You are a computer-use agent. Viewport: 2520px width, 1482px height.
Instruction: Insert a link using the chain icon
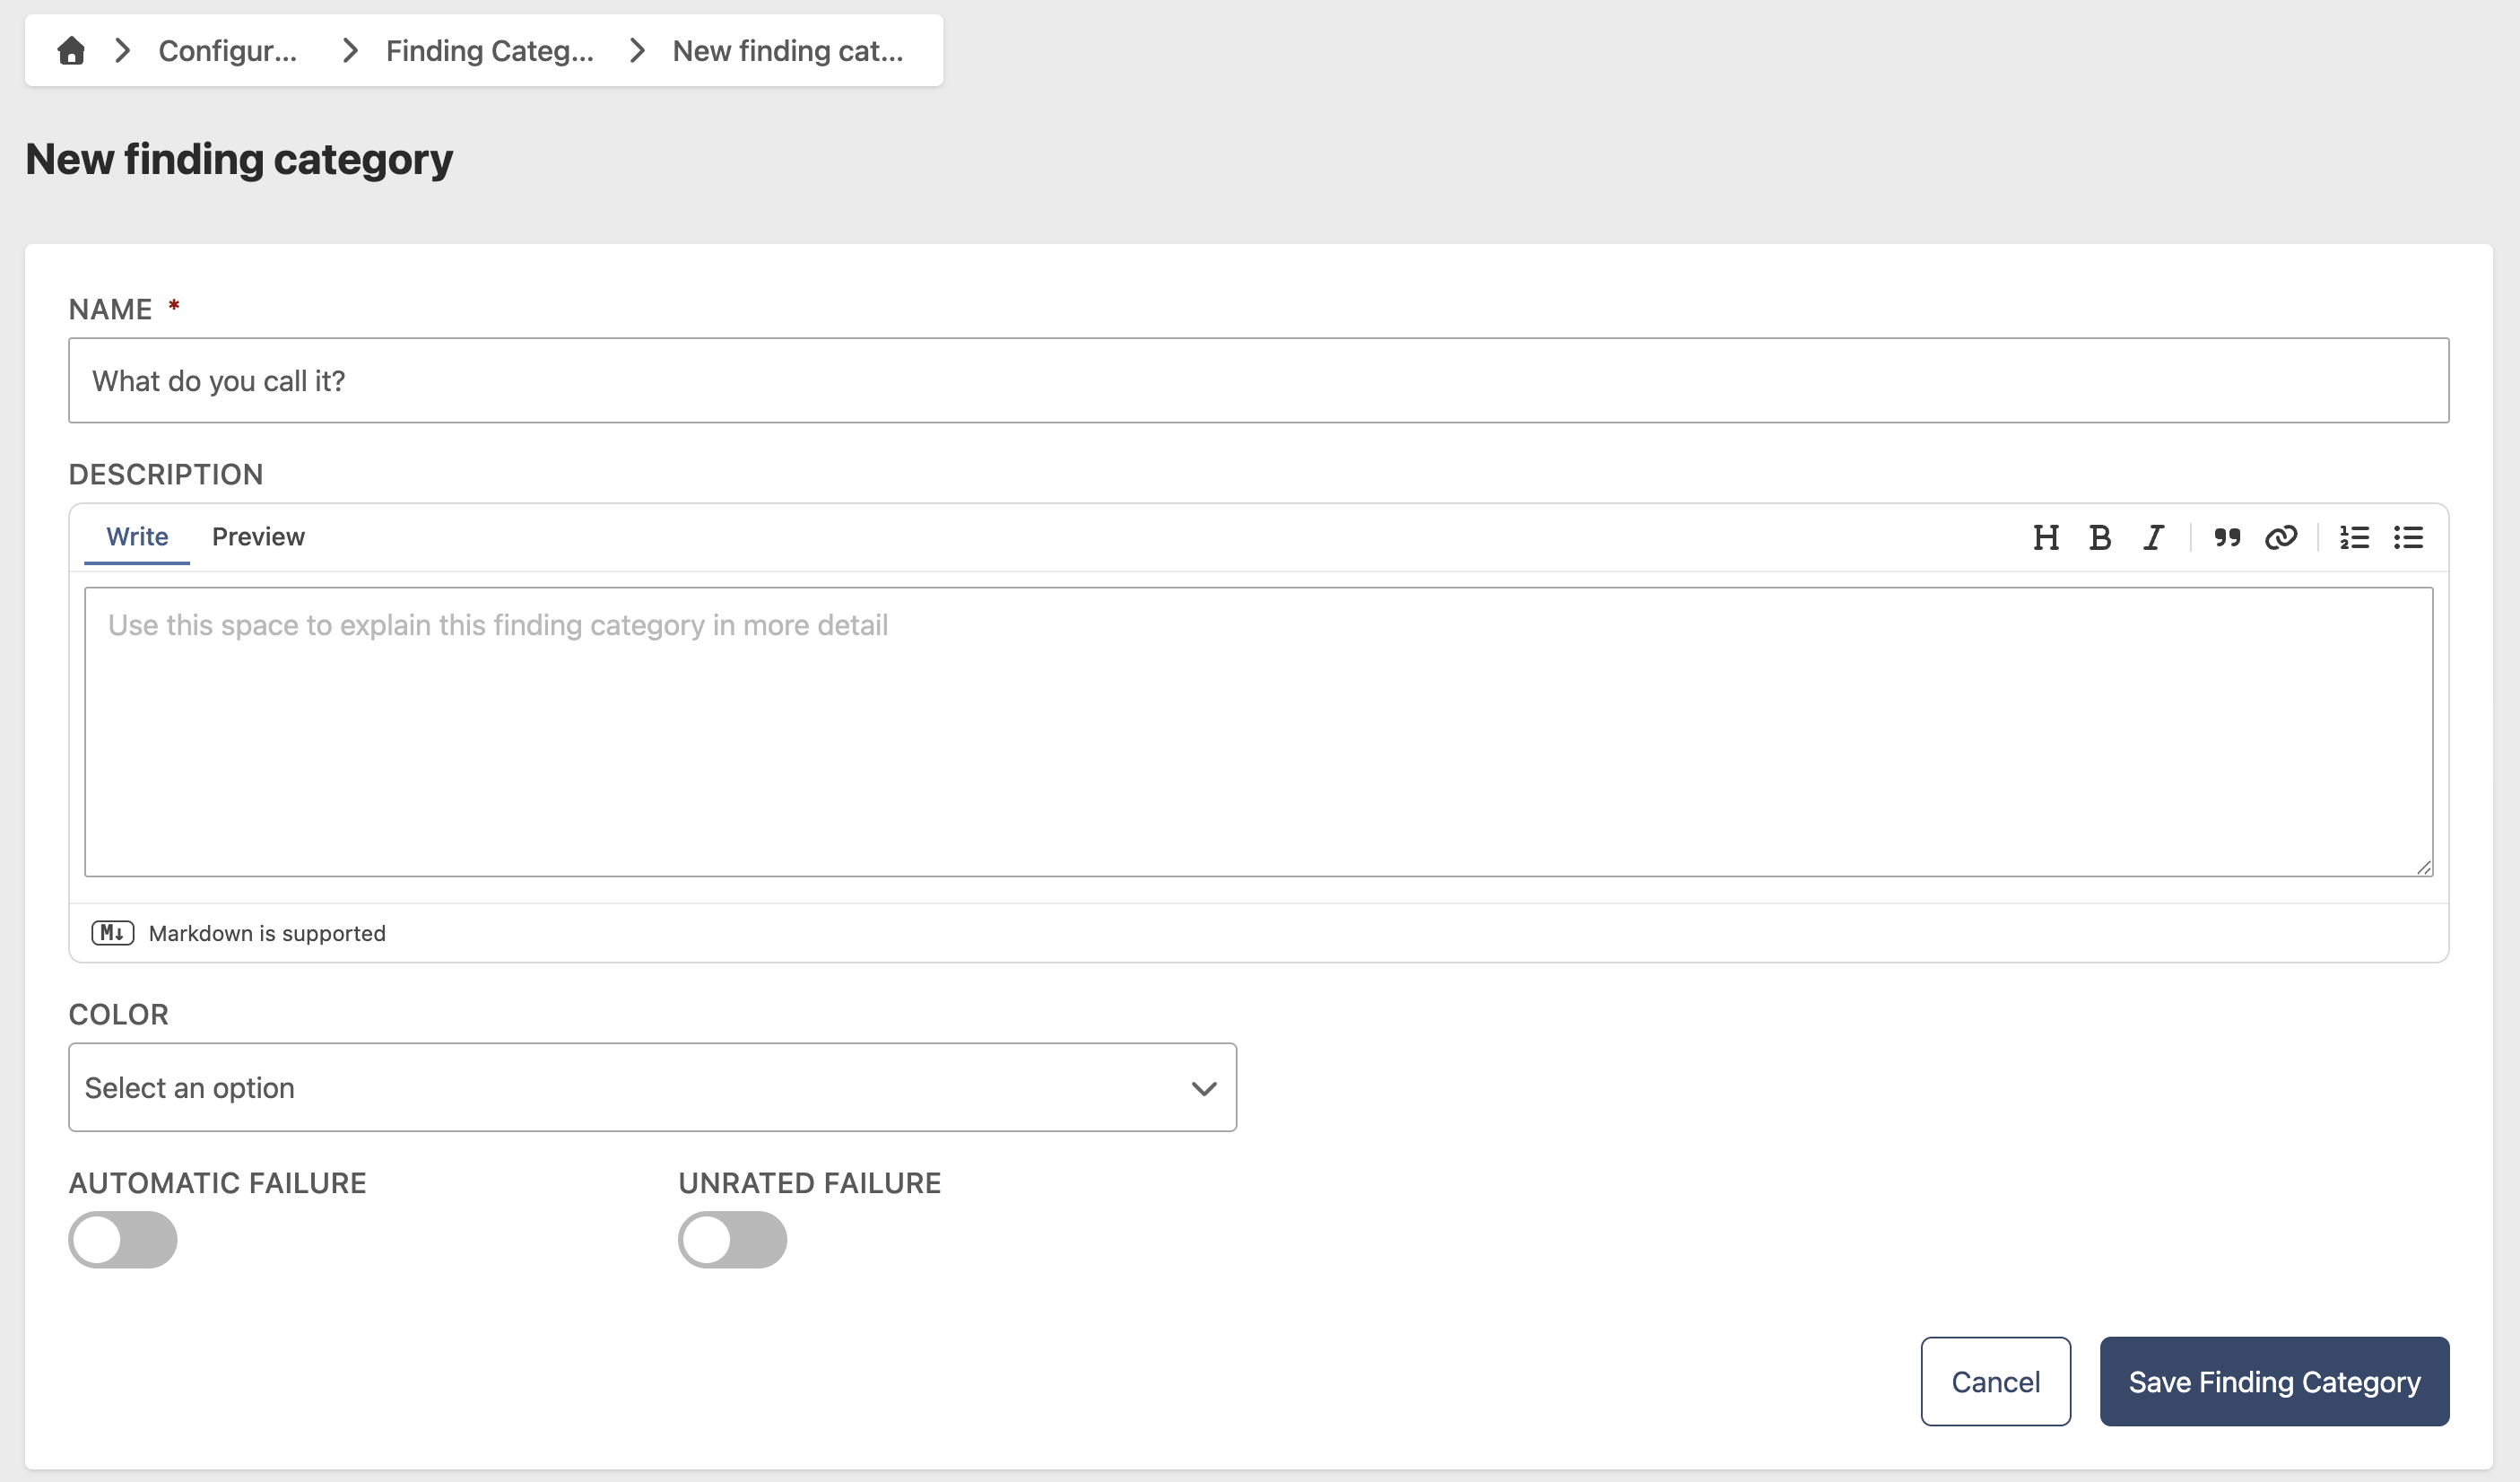pyautogui.click(x=2281, y=538)
